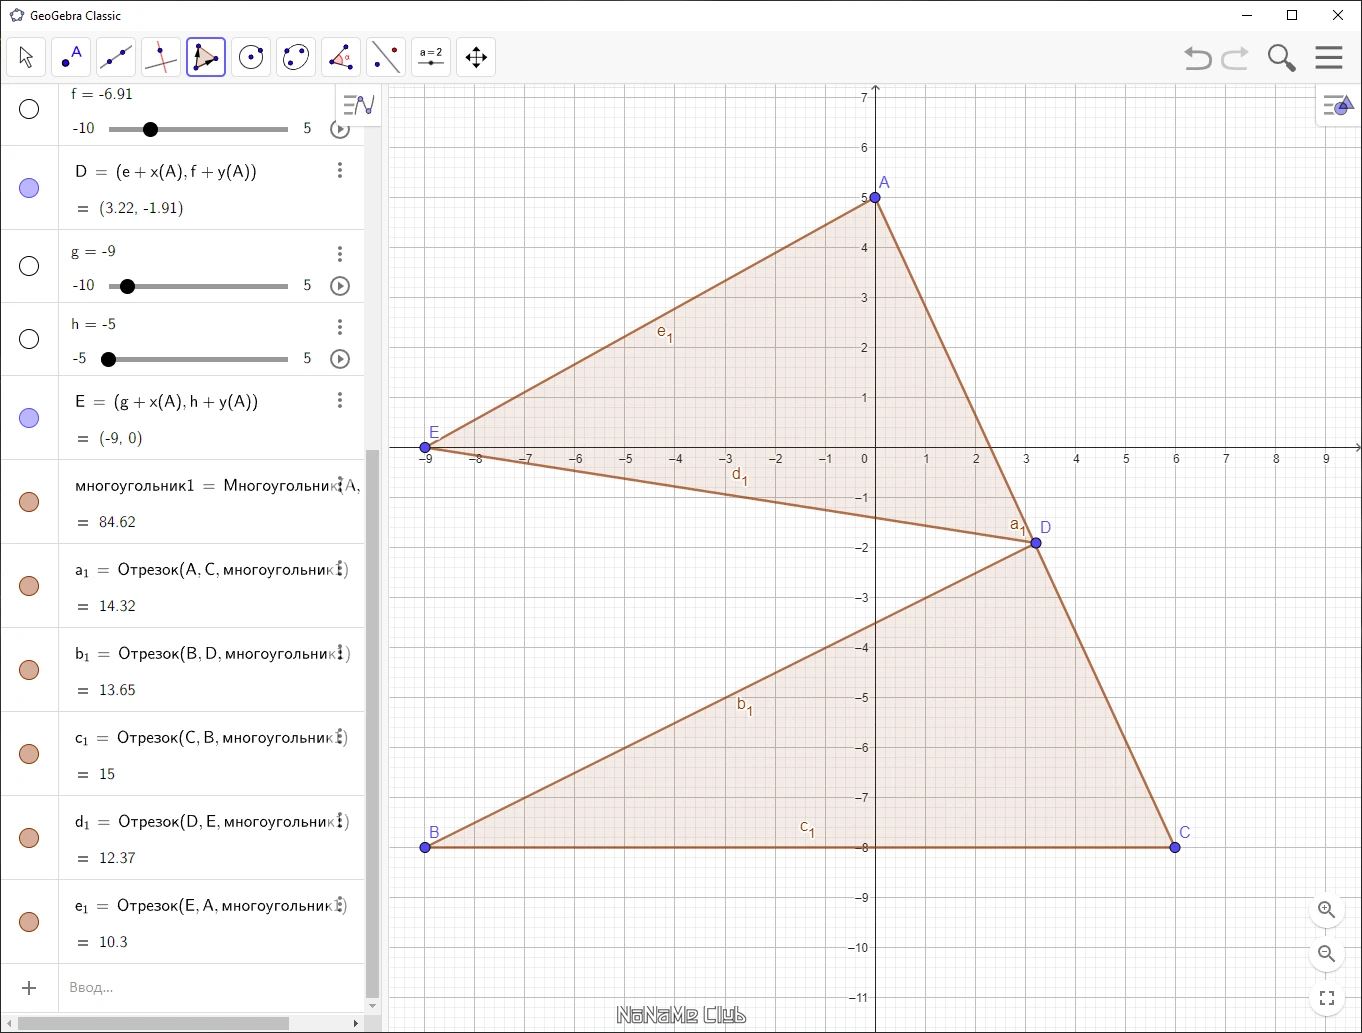Toggle visibility of segment a1

[x=29, y=586]
